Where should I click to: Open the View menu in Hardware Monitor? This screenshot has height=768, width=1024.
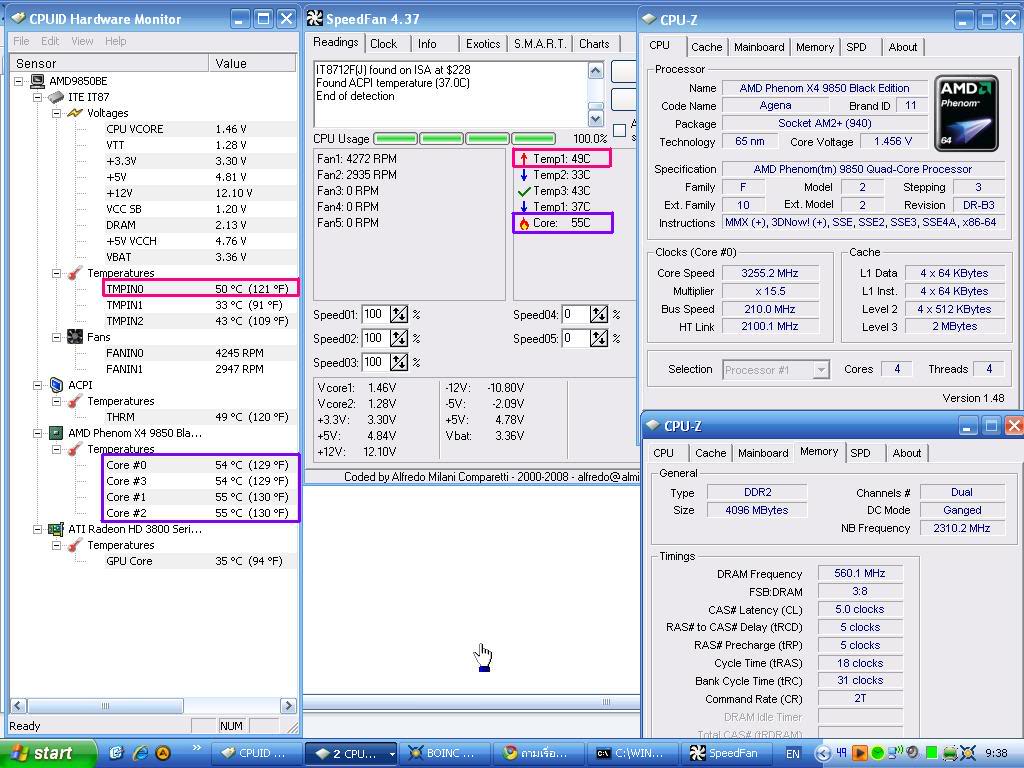coord(82,41)
